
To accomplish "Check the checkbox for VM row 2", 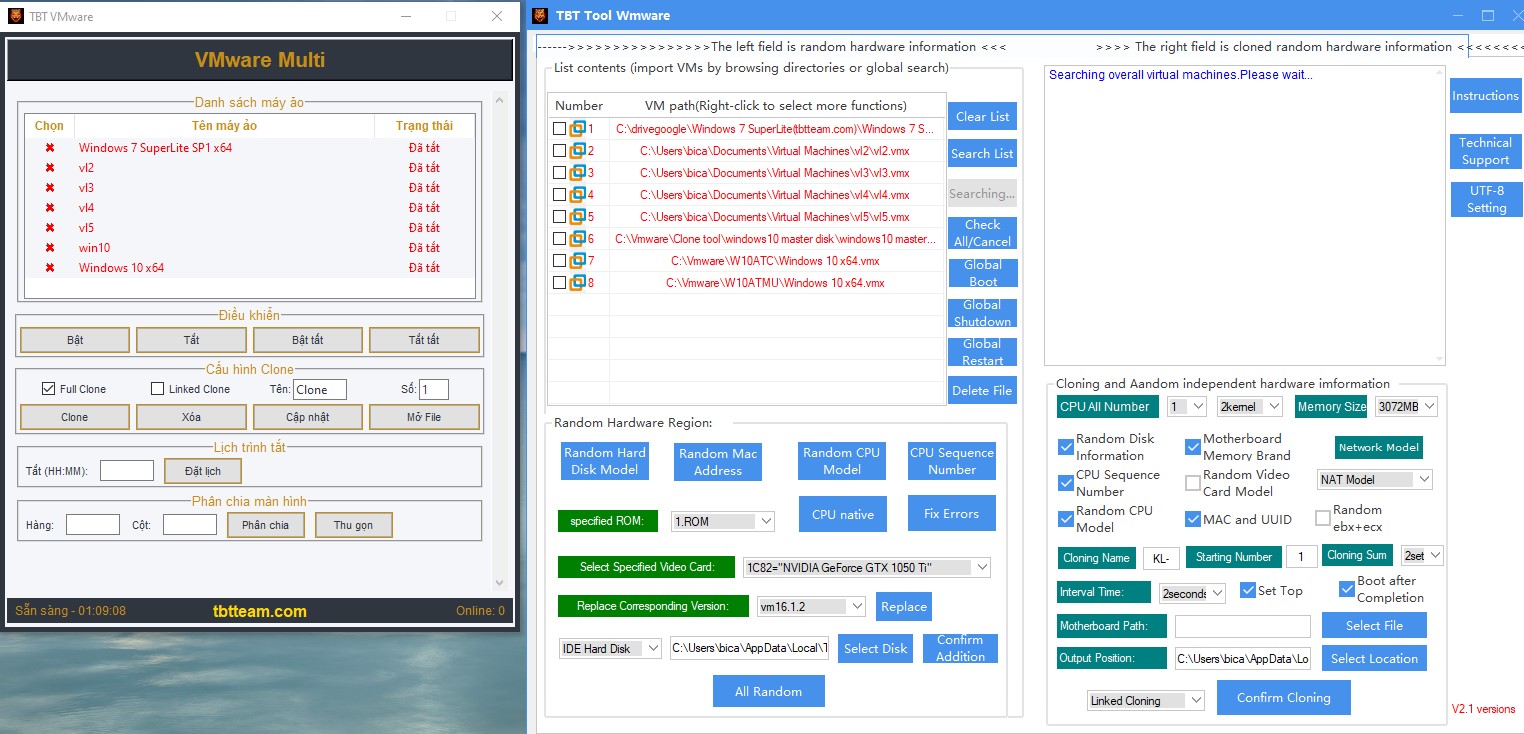I will [560, 151].
